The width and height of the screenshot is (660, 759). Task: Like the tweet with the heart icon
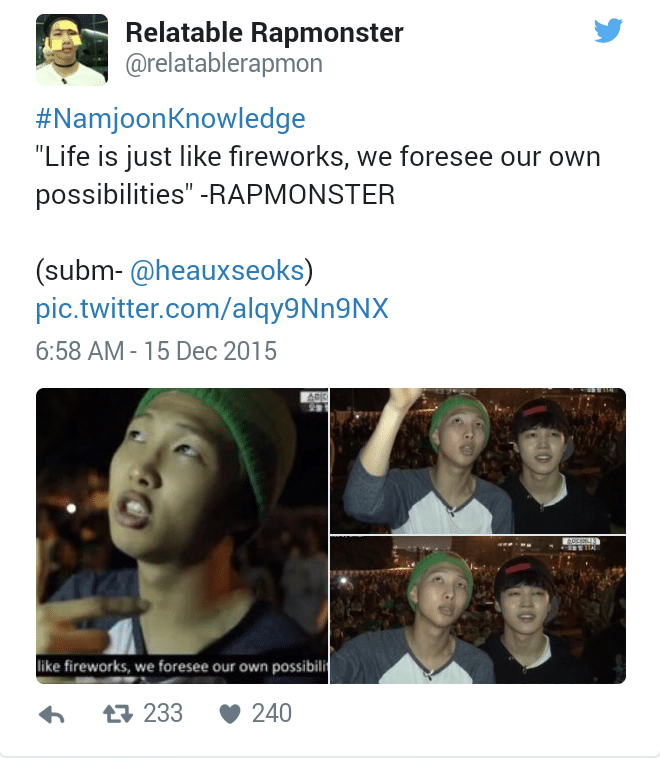click(230, 714)
